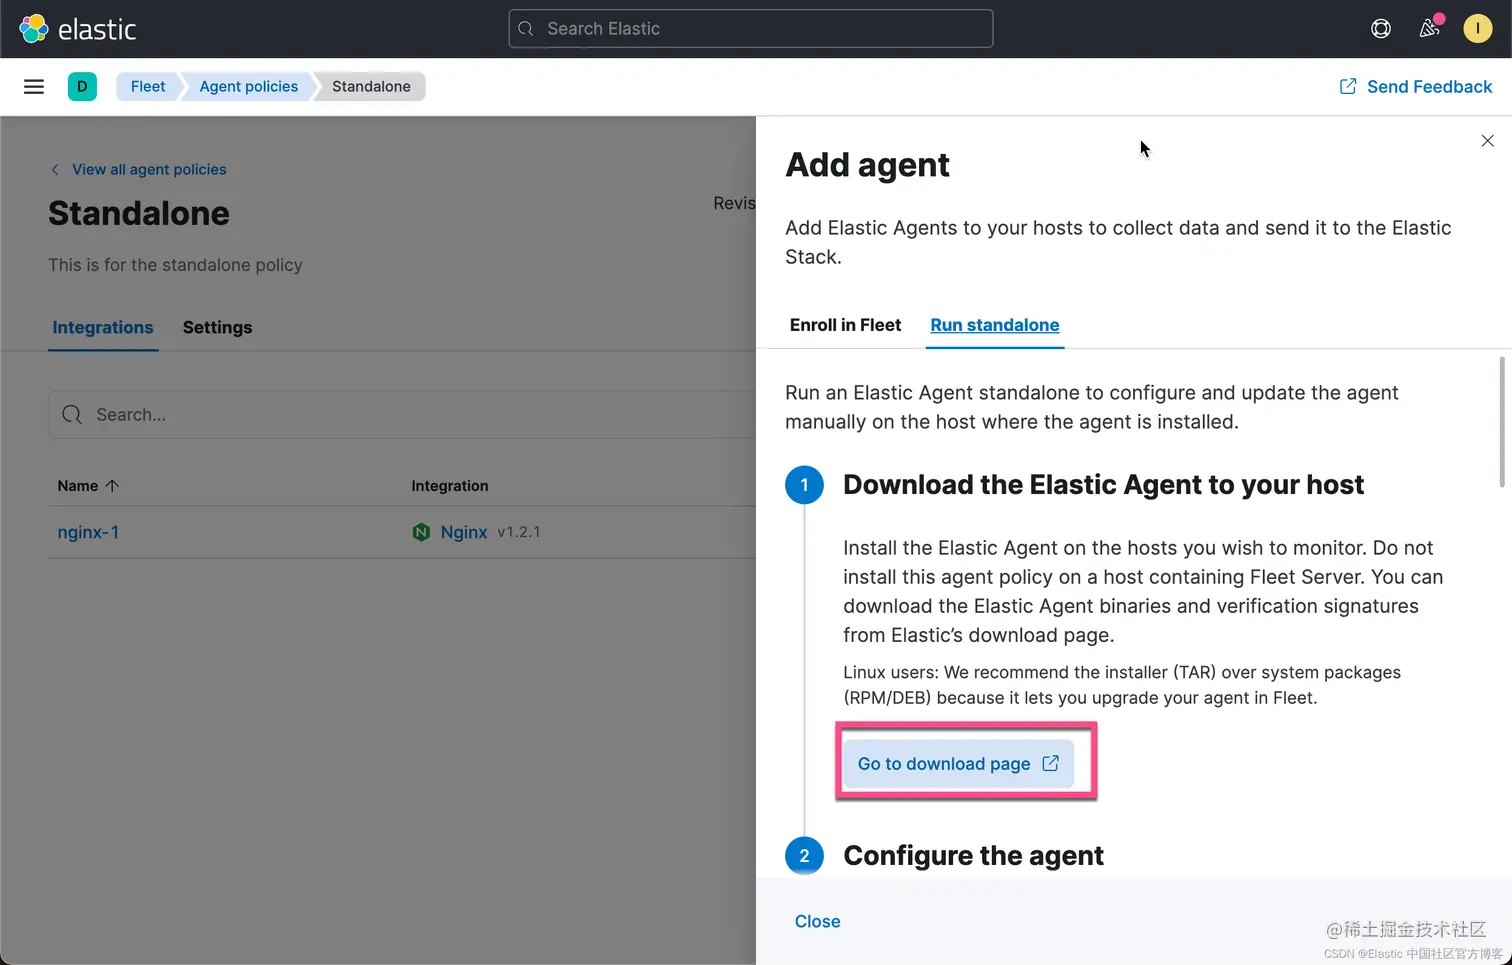Image resolution: width=1512 pixels, height=965 pixels.
Task: Click the Integration column header
Action: (450, 486)
